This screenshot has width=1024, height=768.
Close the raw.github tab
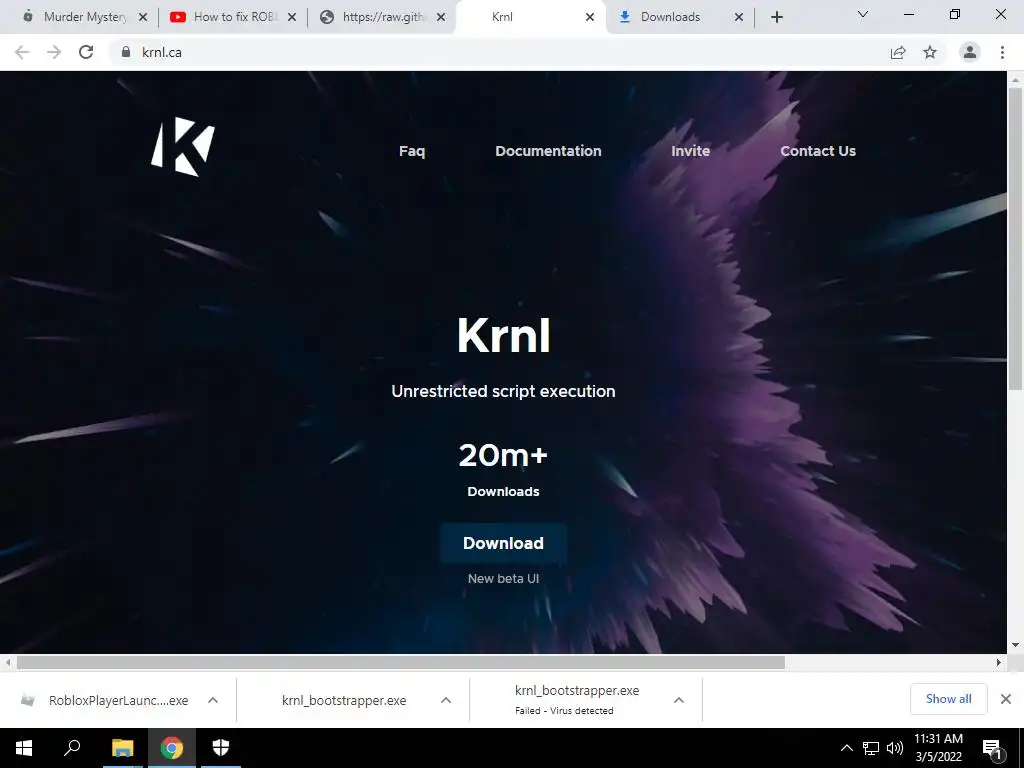click(441, 18)
